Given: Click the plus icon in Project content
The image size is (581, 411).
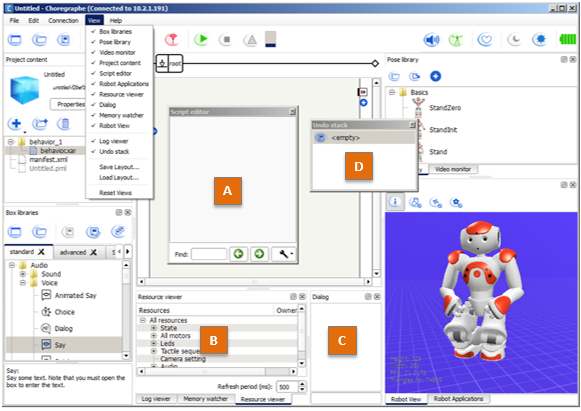Looking at the screenshot, I should pyautogui.click(x=16, y=123).
